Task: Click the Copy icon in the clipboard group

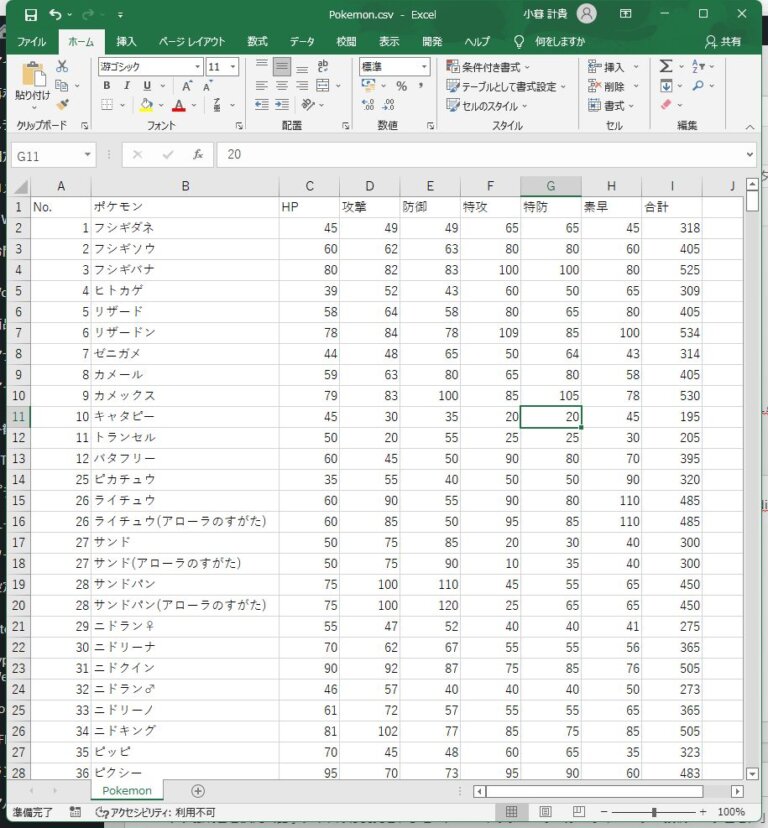Action: click(x=62, y=86)
